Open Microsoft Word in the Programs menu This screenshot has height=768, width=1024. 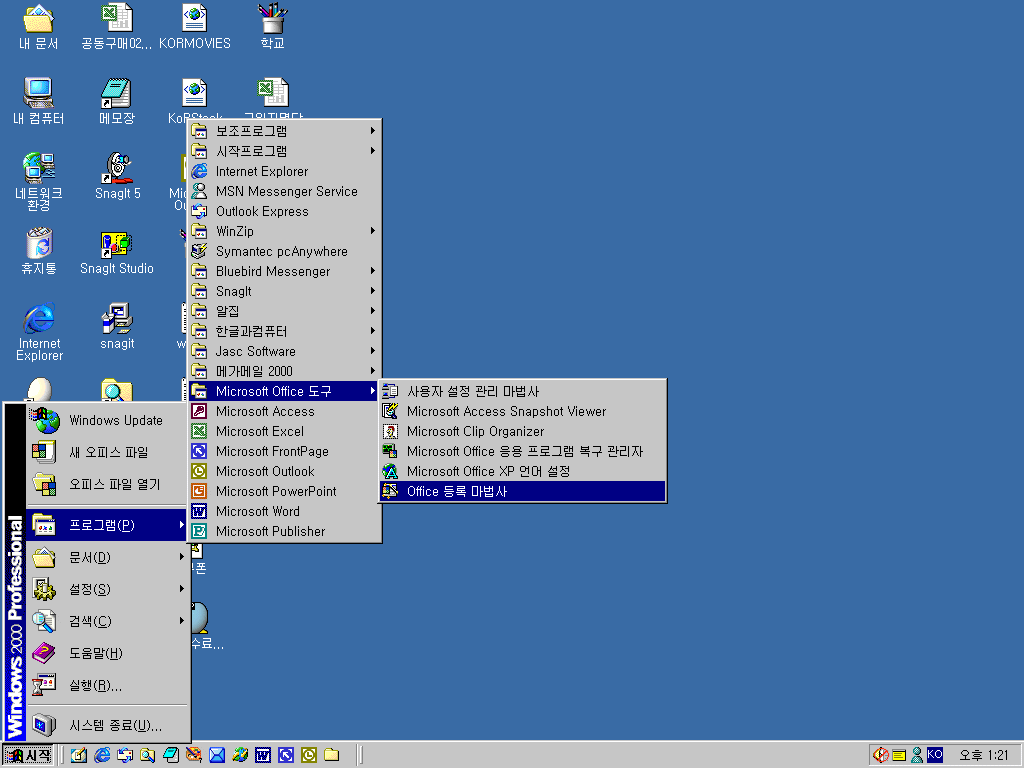pos(284,511)
